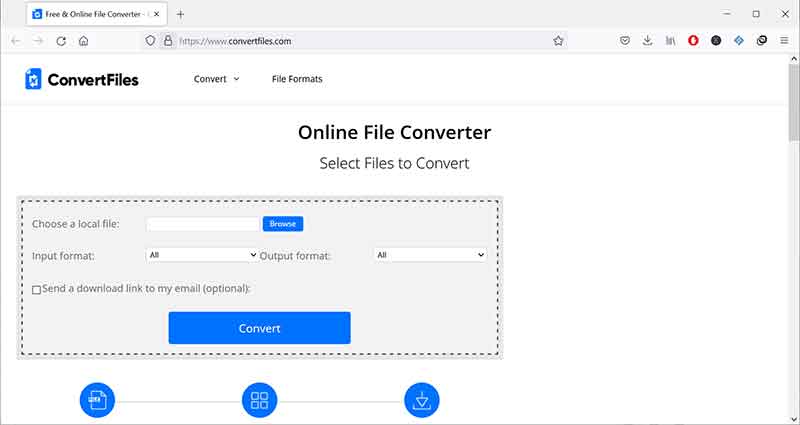This screenshot has height=425, width=800.
Task: Open the Output format dropdown
Action: click(x=430, y=255)
